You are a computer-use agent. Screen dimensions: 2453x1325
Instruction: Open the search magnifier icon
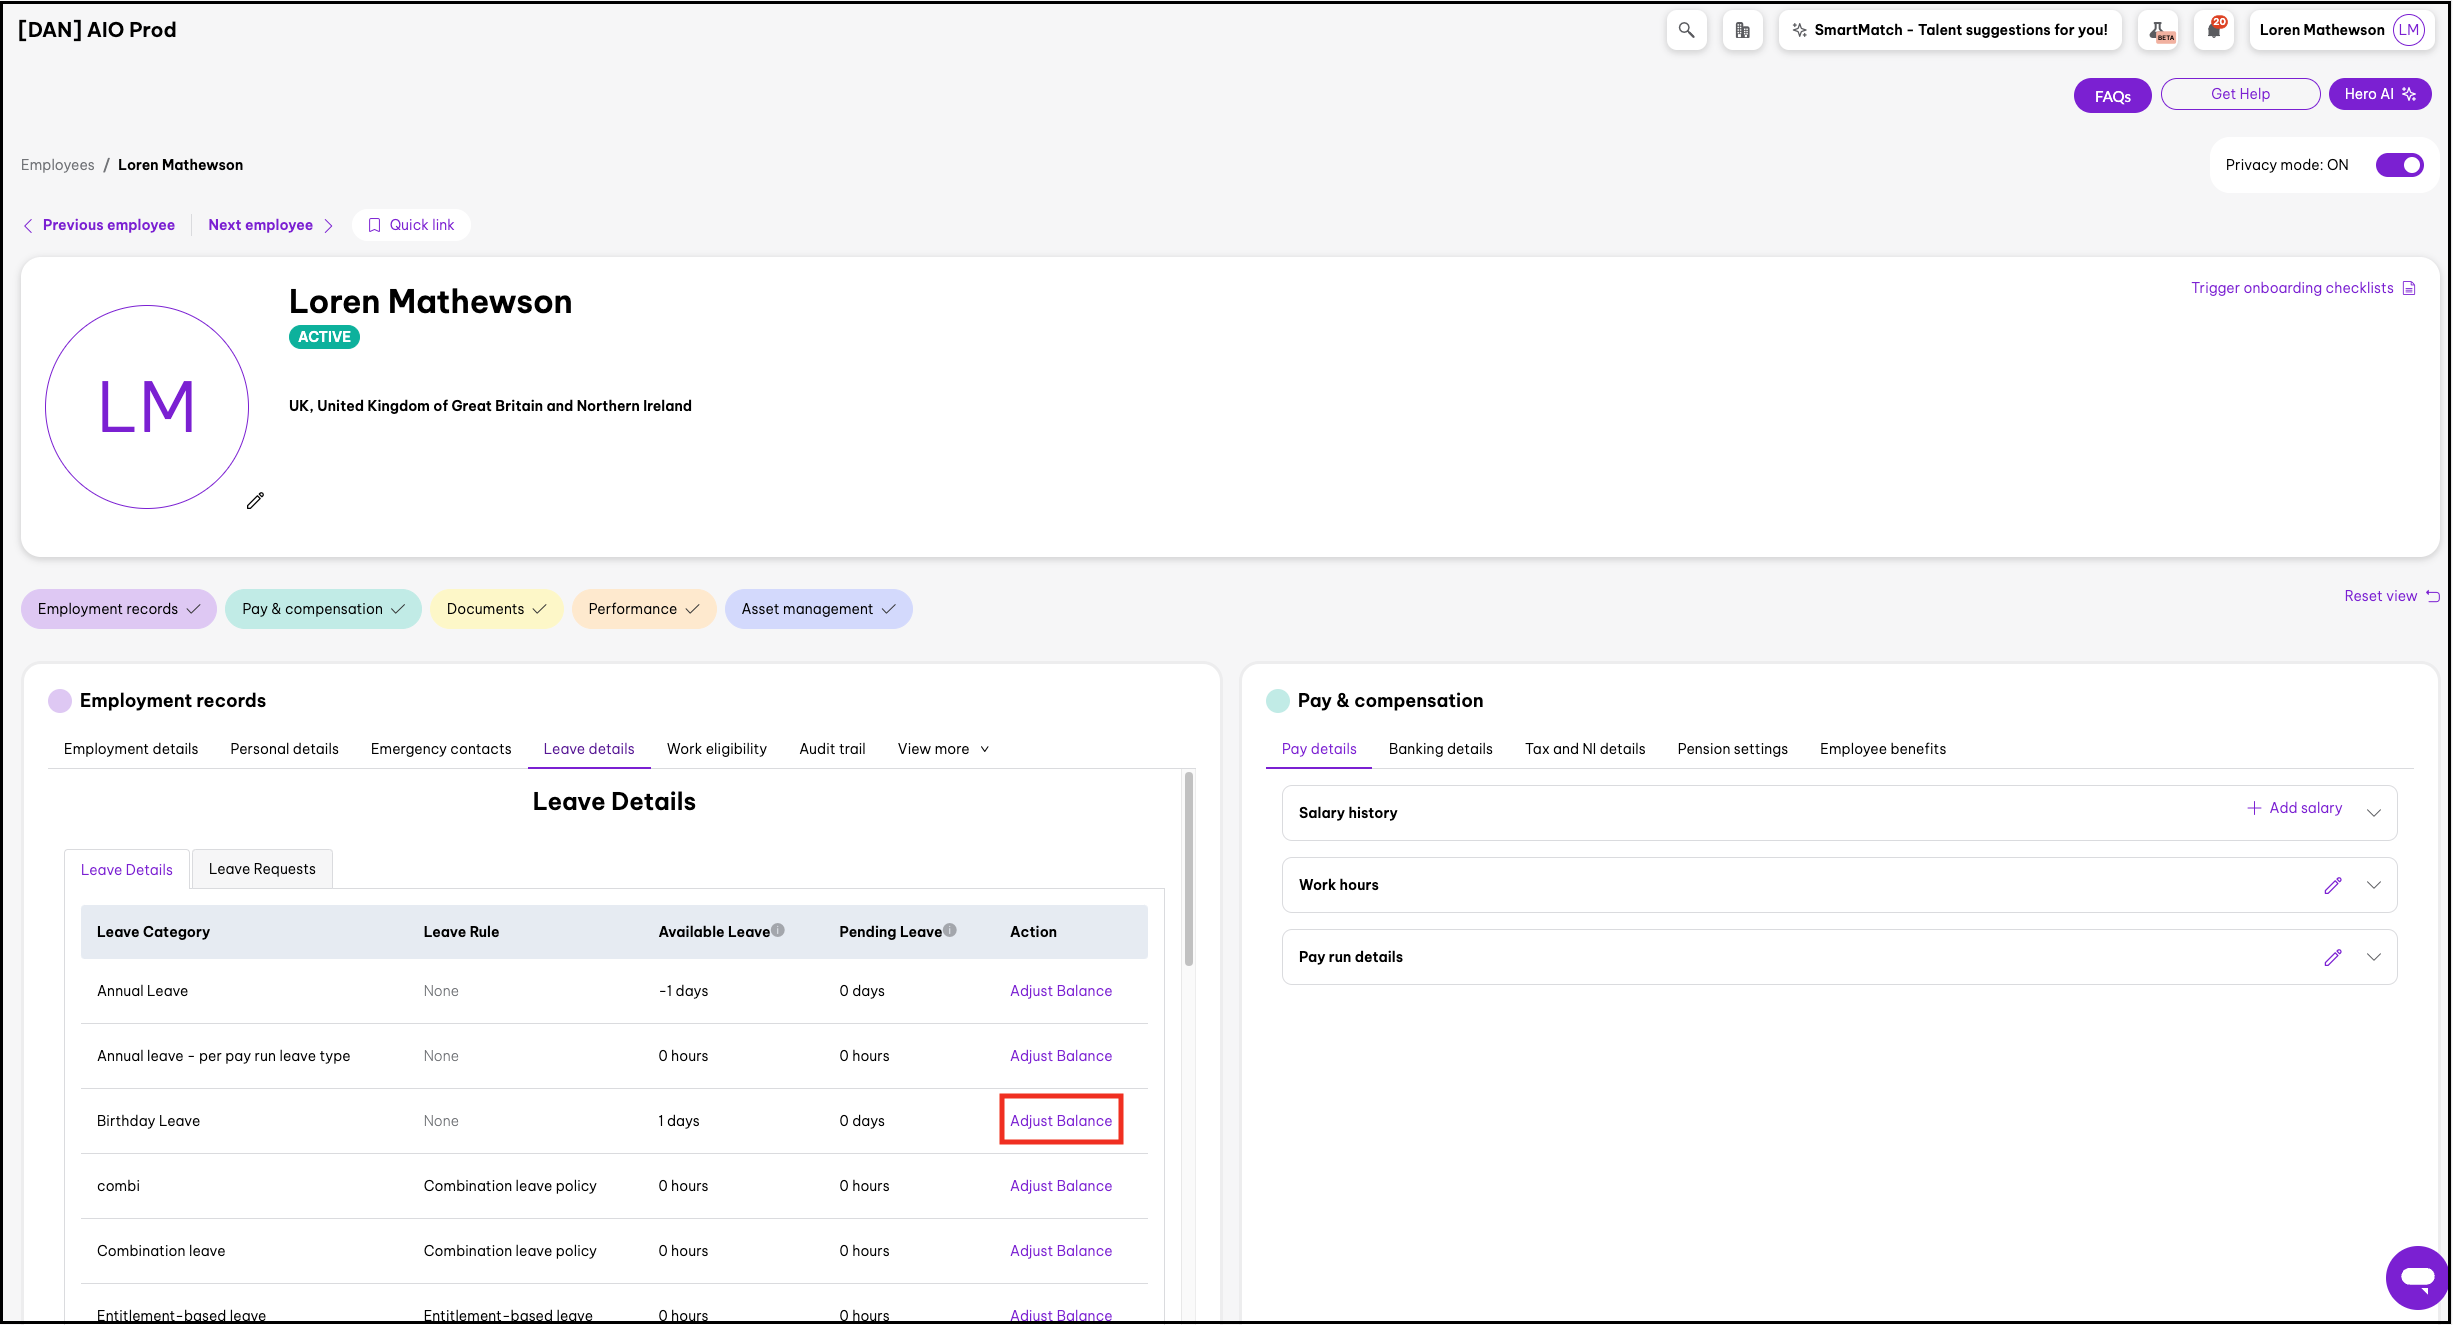[1686, 30]
